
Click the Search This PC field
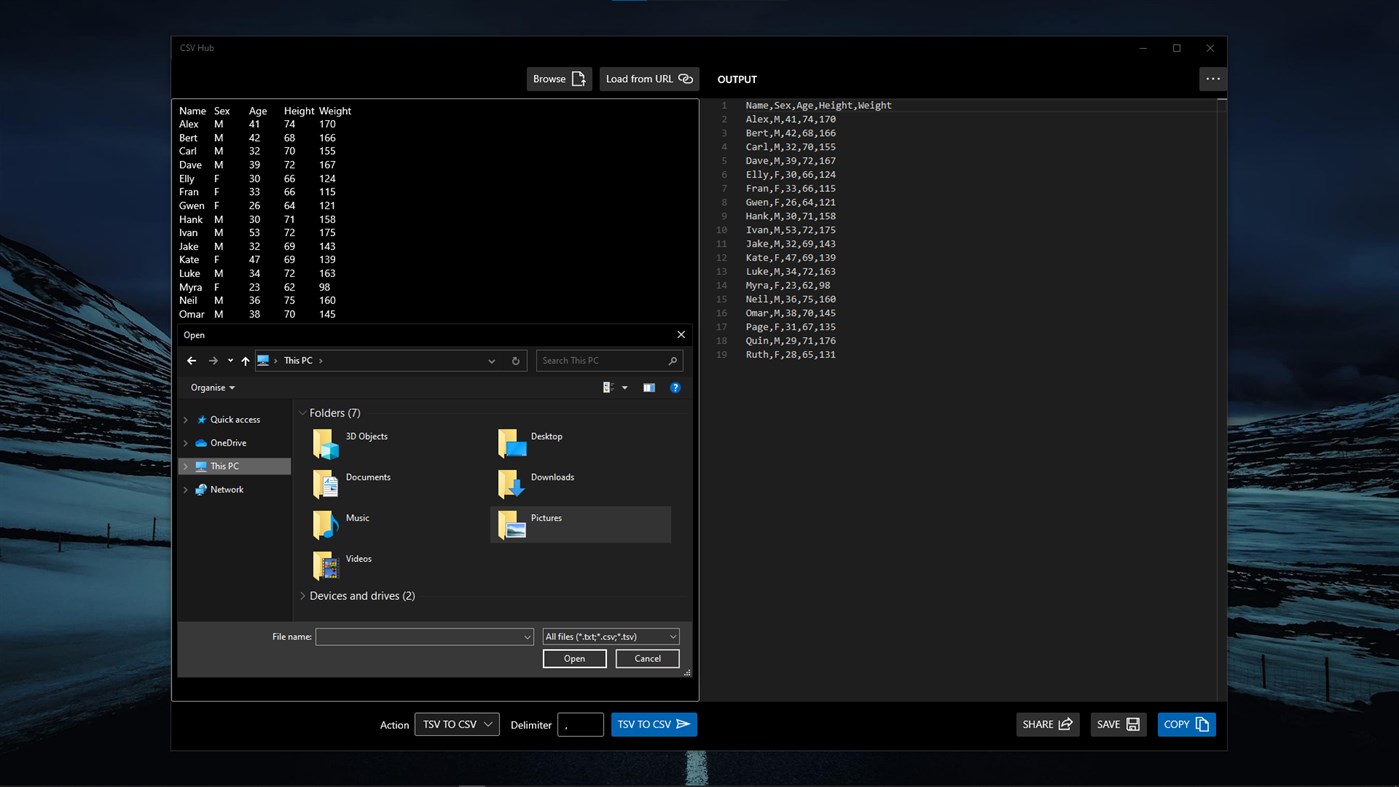tap(610, 361)
